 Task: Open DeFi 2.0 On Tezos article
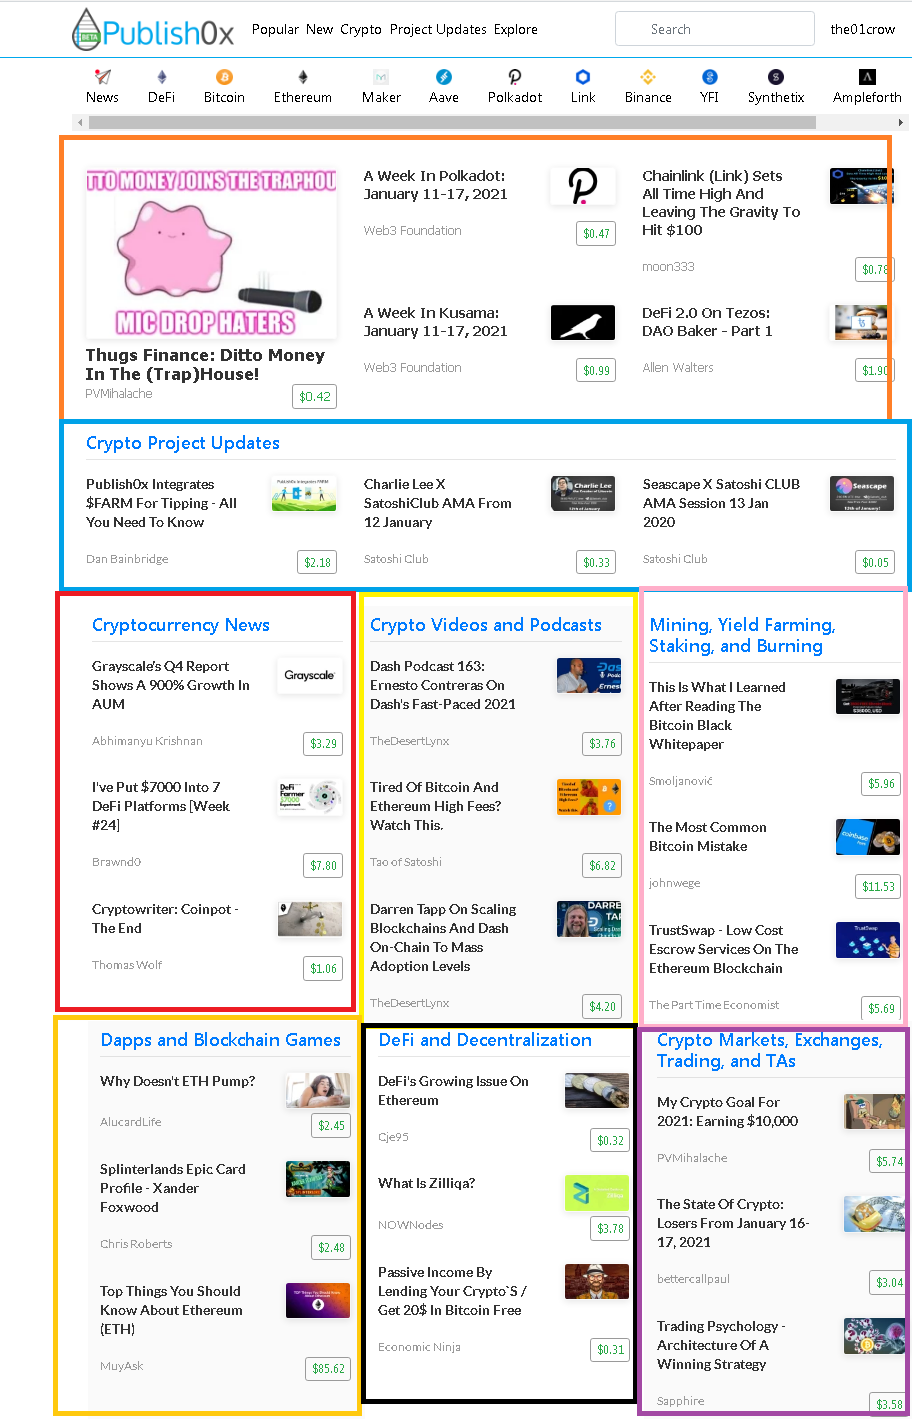tap(707, 322)
